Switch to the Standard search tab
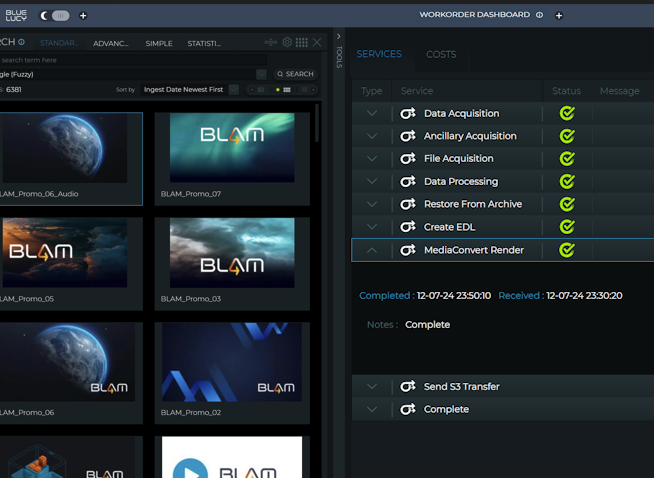The height and width of the screenshot is (478, 654). coord(59,43)
